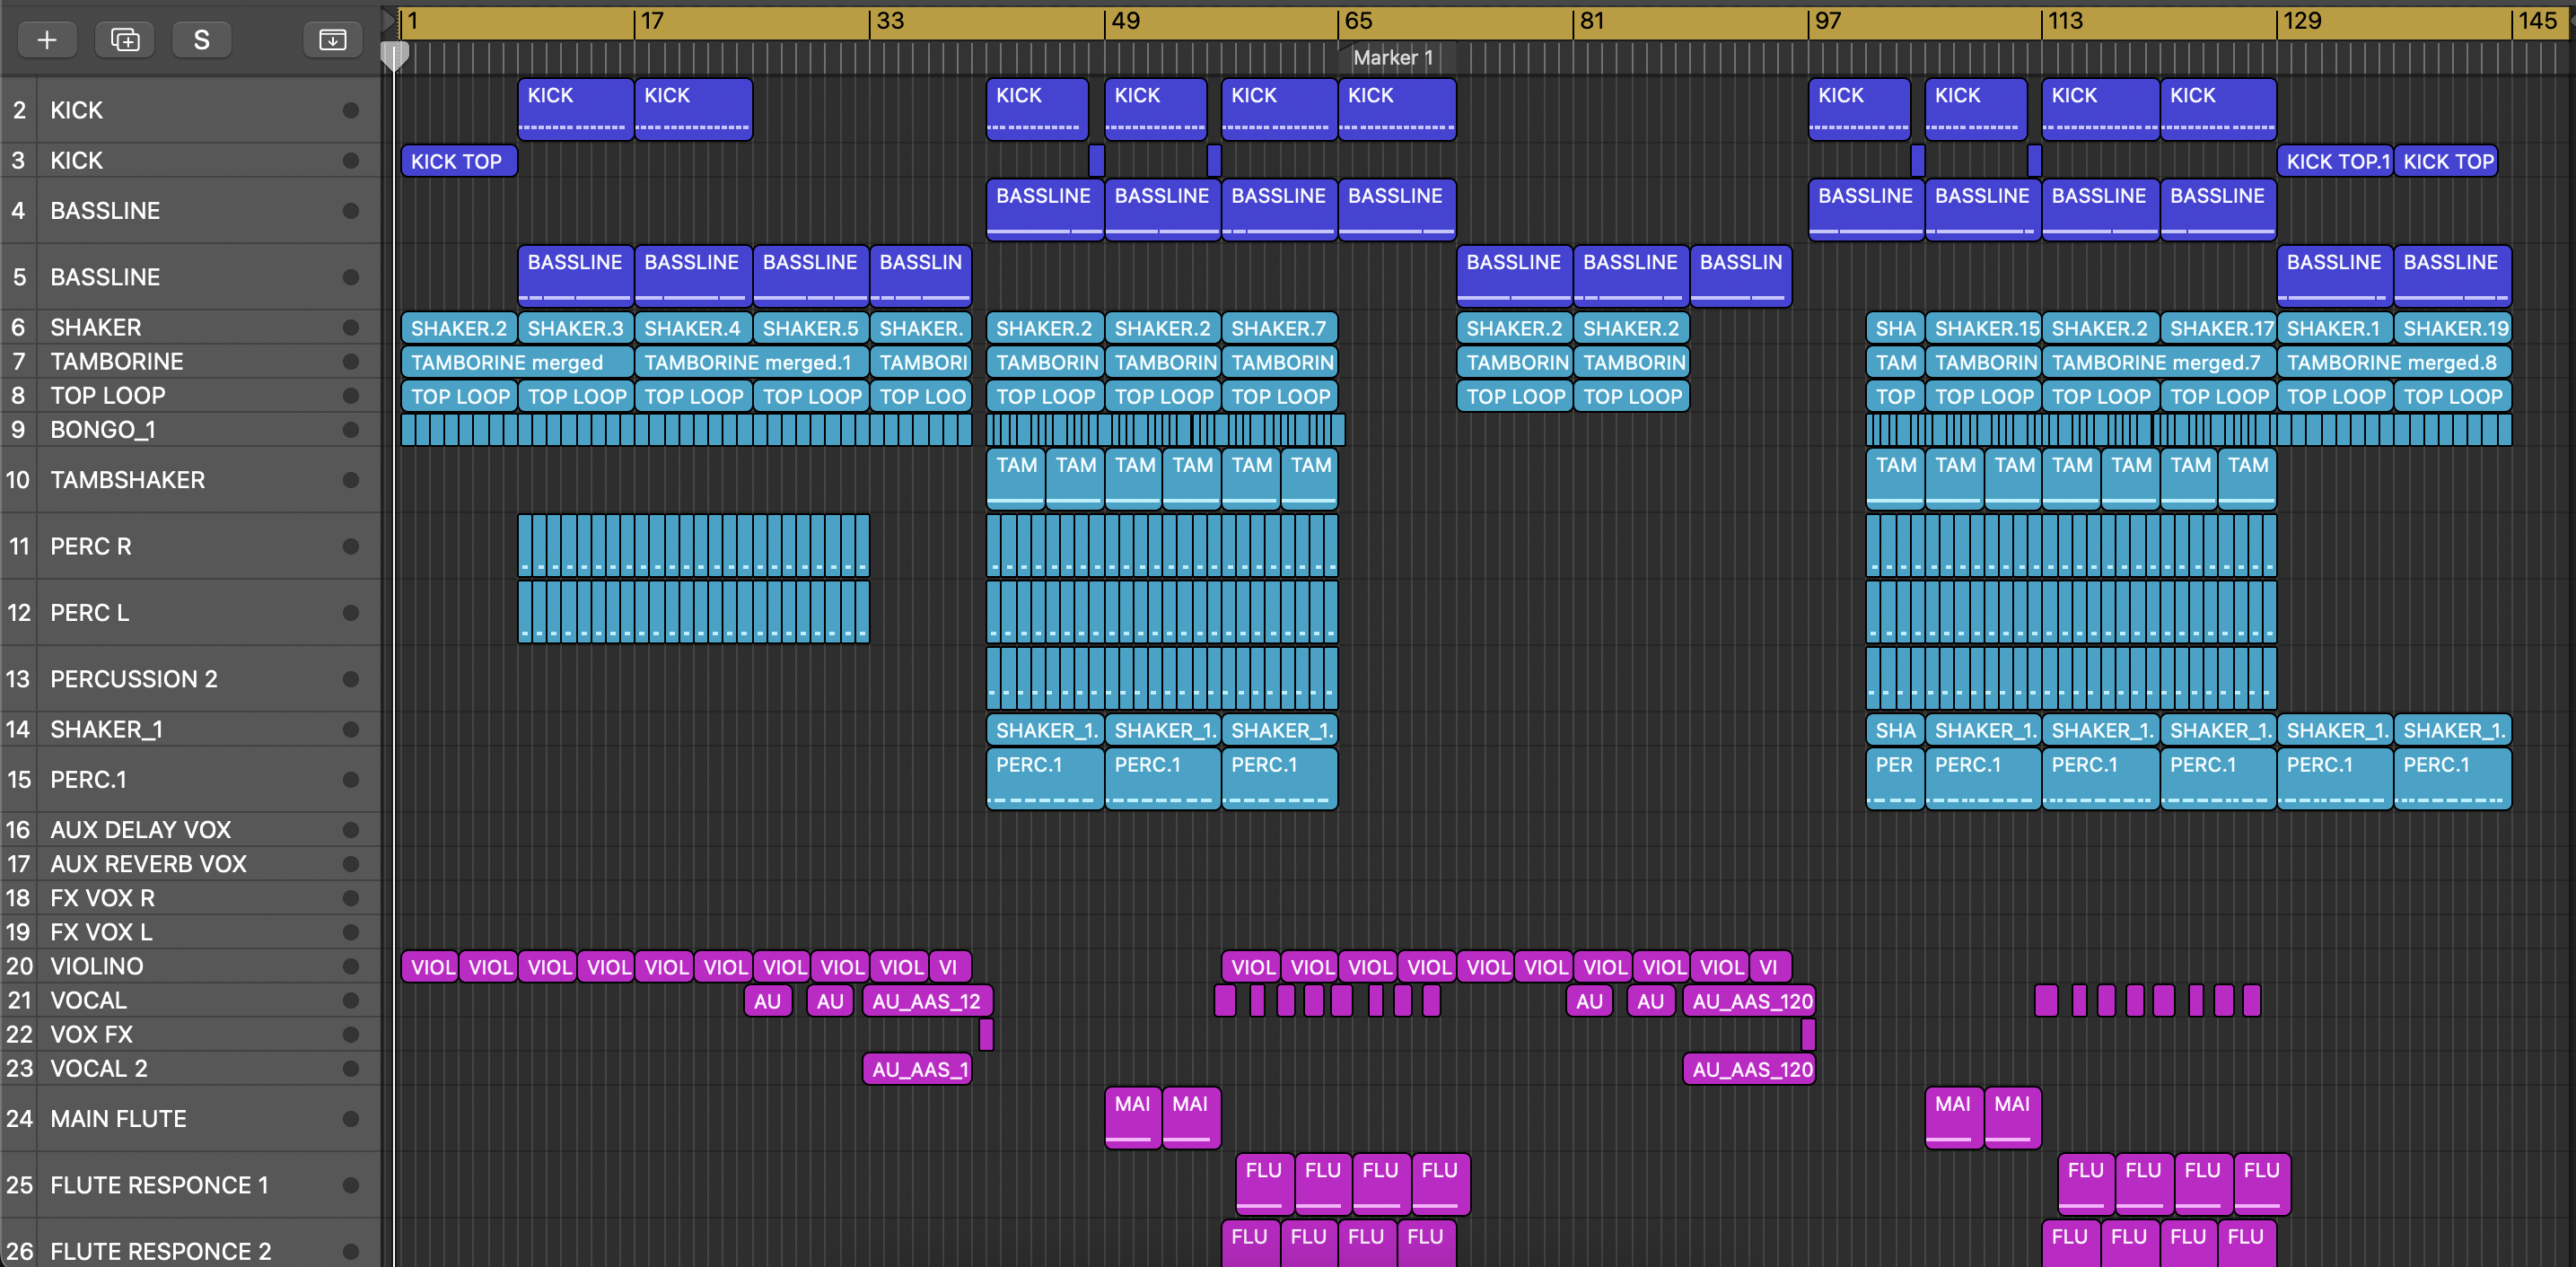Select the PERCUSSION 2 track header
This screenshot has width=2576, height=1267.
[133, 679]
